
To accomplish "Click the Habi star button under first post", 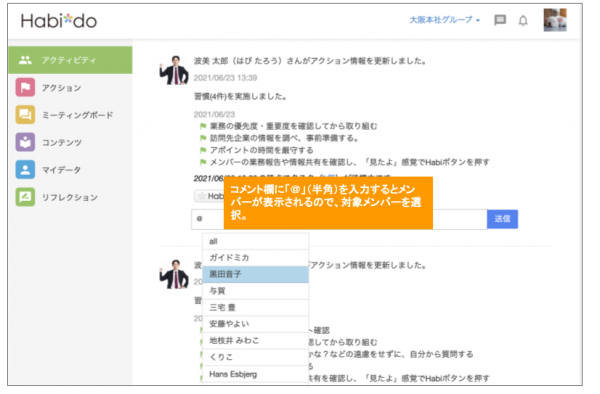I will click(209, 196).
